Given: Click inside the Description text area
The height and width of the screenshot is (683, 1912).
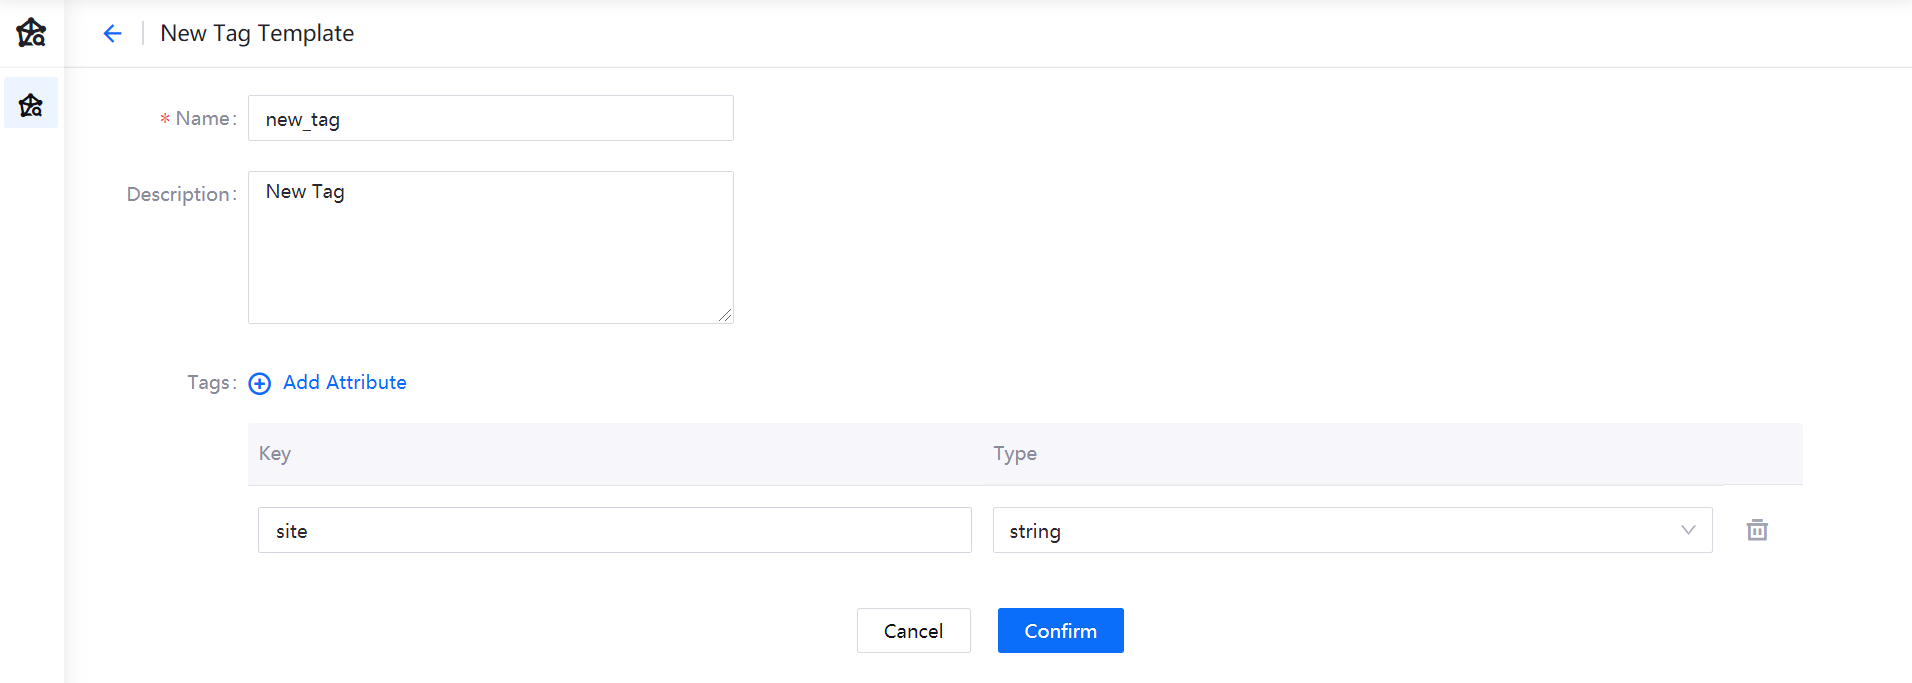Looking at the screenshot, I should 490,248.
